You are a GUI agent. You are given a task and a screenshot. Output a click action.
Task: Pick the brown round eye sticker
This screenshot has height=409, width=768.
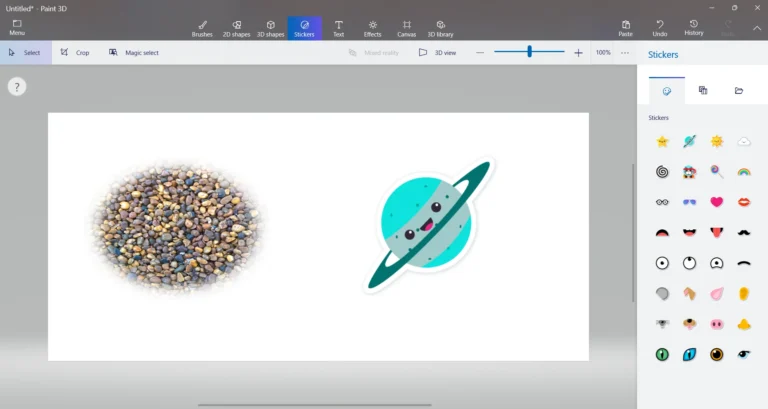tap(717, 354)
